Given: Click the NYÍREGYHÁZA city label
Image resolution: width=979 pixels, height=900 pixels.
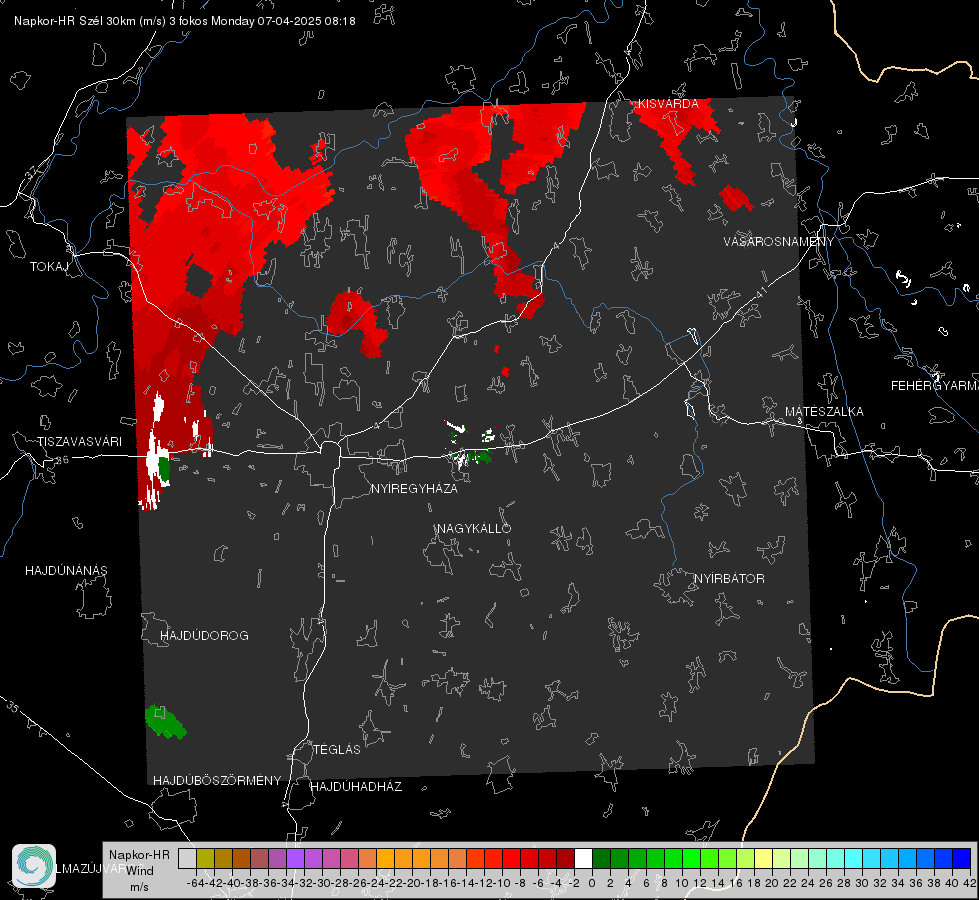Looking at the screenshot, I should click(414, 488).
